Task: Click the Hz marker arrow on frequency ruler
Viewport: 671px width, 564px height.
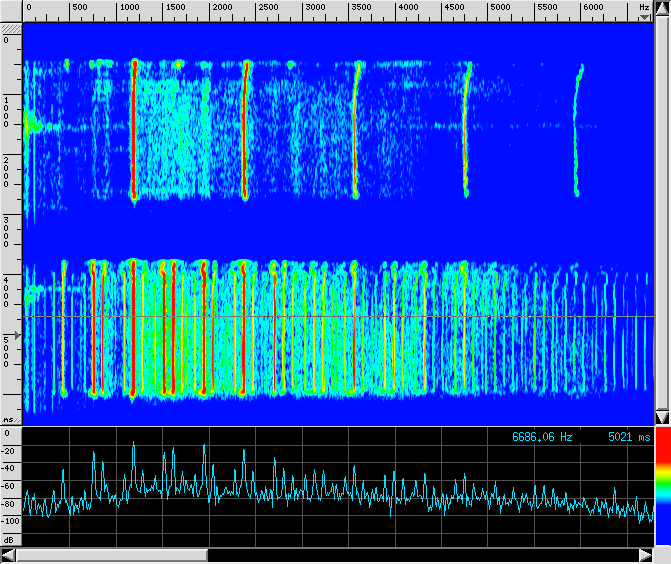Action: click(x=645, y=17)
